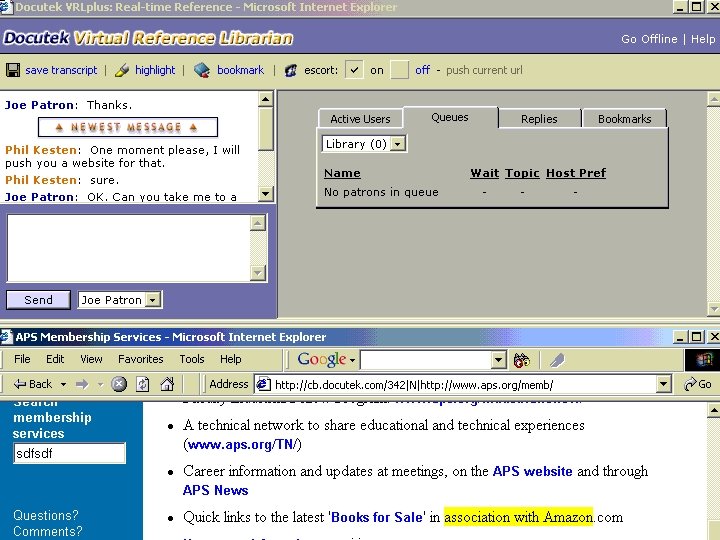This screenshot has height=540, width=720.
Task: Click the push current url link
Action: pos(484,70)
